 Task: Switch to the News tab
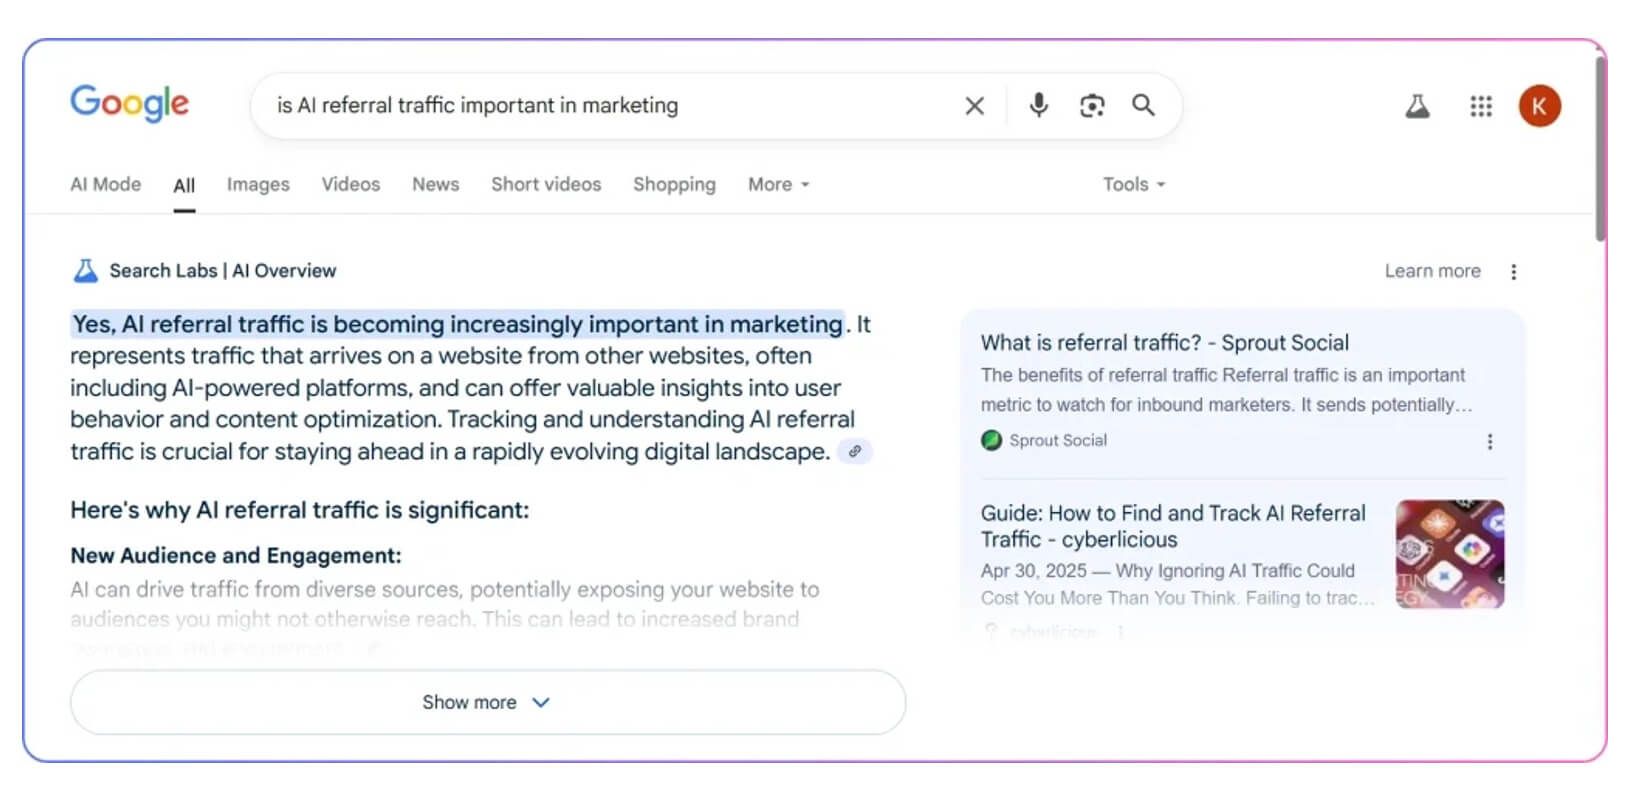click(436, 184)
